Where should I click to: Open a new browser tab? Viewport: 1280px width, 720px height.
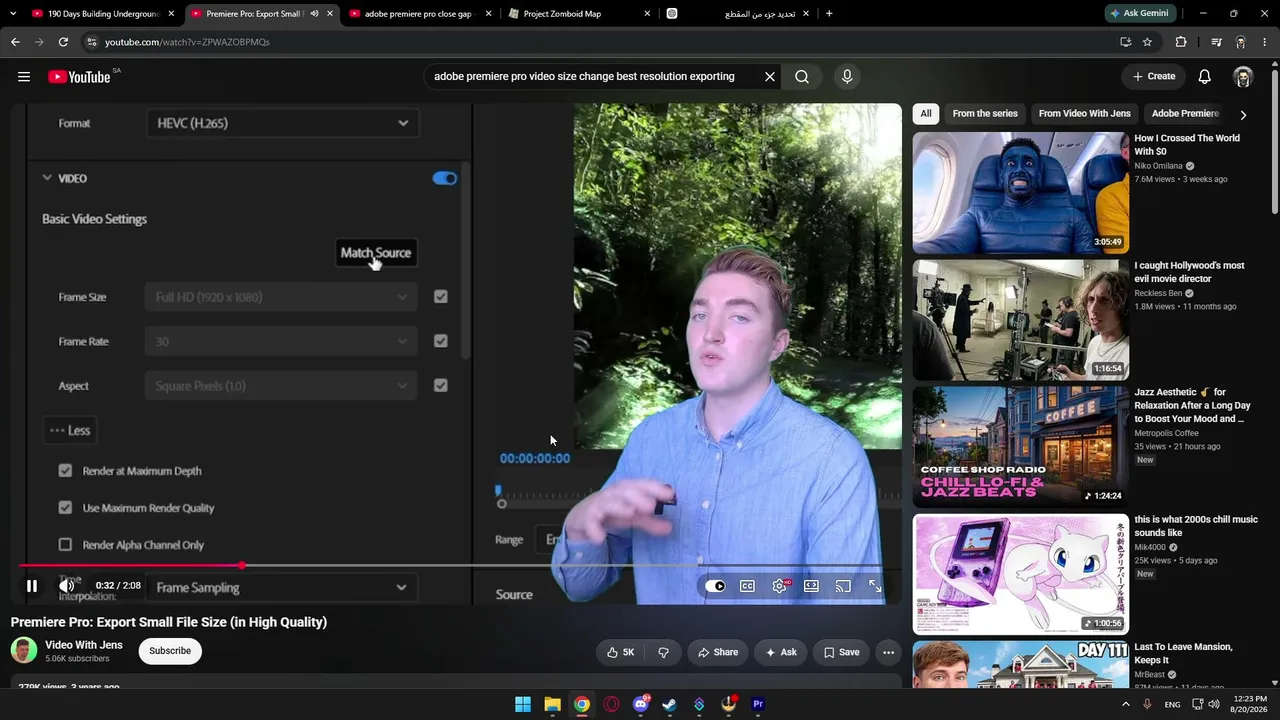(829, 14)
